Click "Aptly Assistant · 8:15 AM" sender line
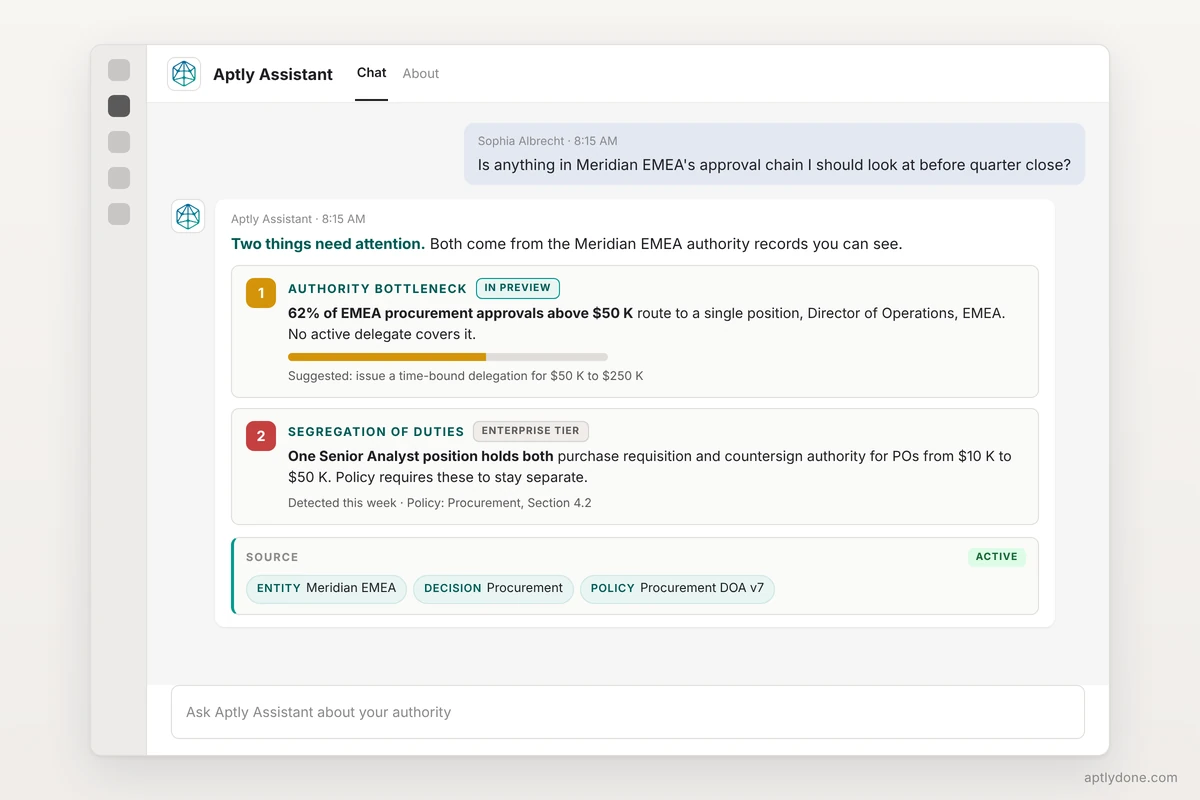Screen dimensions: 1200x800 click(x=298, y=219)
